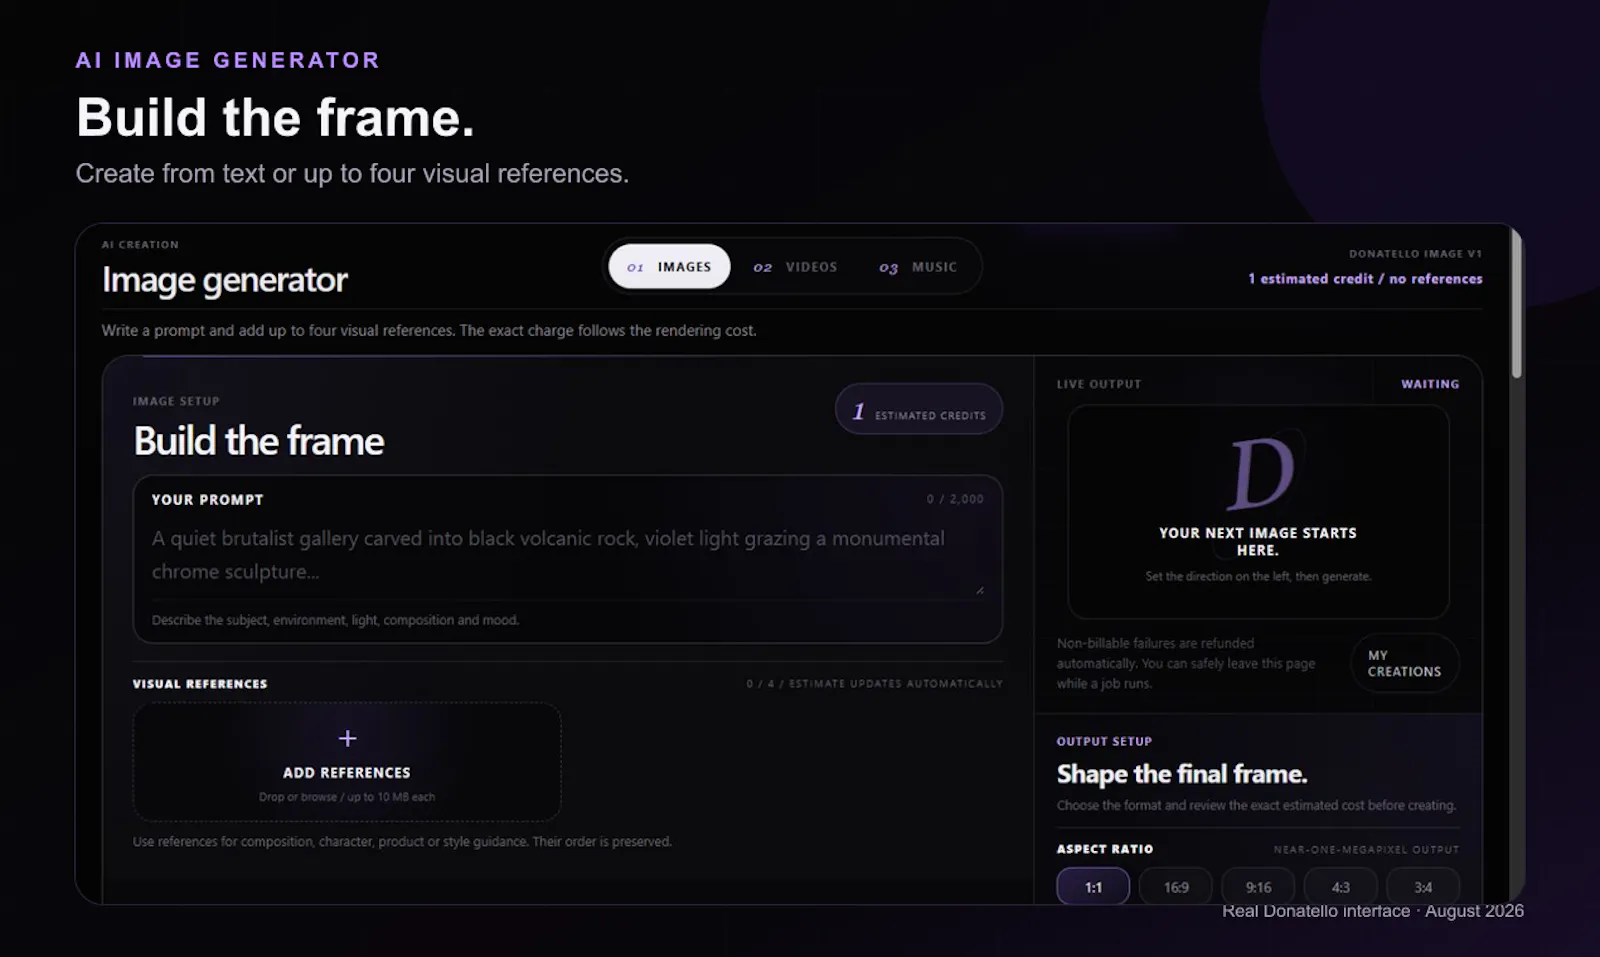The height and width of the screenshot is (957, 1600).
Task: Click the Donatello D logo preview
Action: pyautogui.click(x=1262, y=472)
